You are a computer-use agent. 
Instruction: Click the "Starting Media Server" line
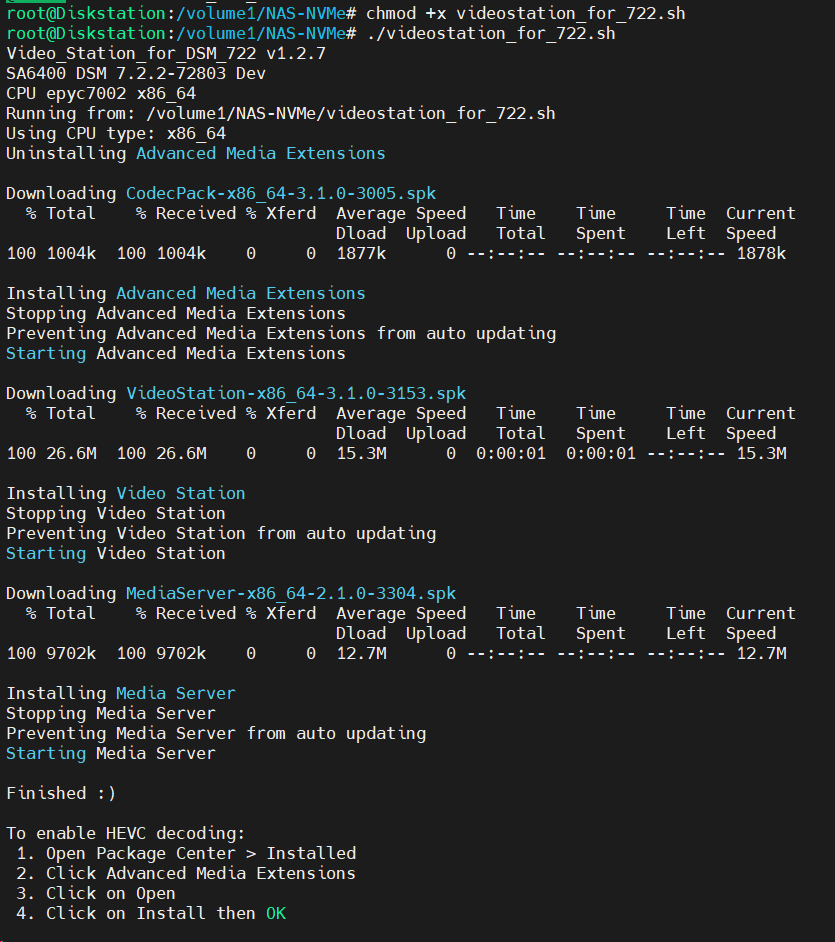(x=111, y=753)
